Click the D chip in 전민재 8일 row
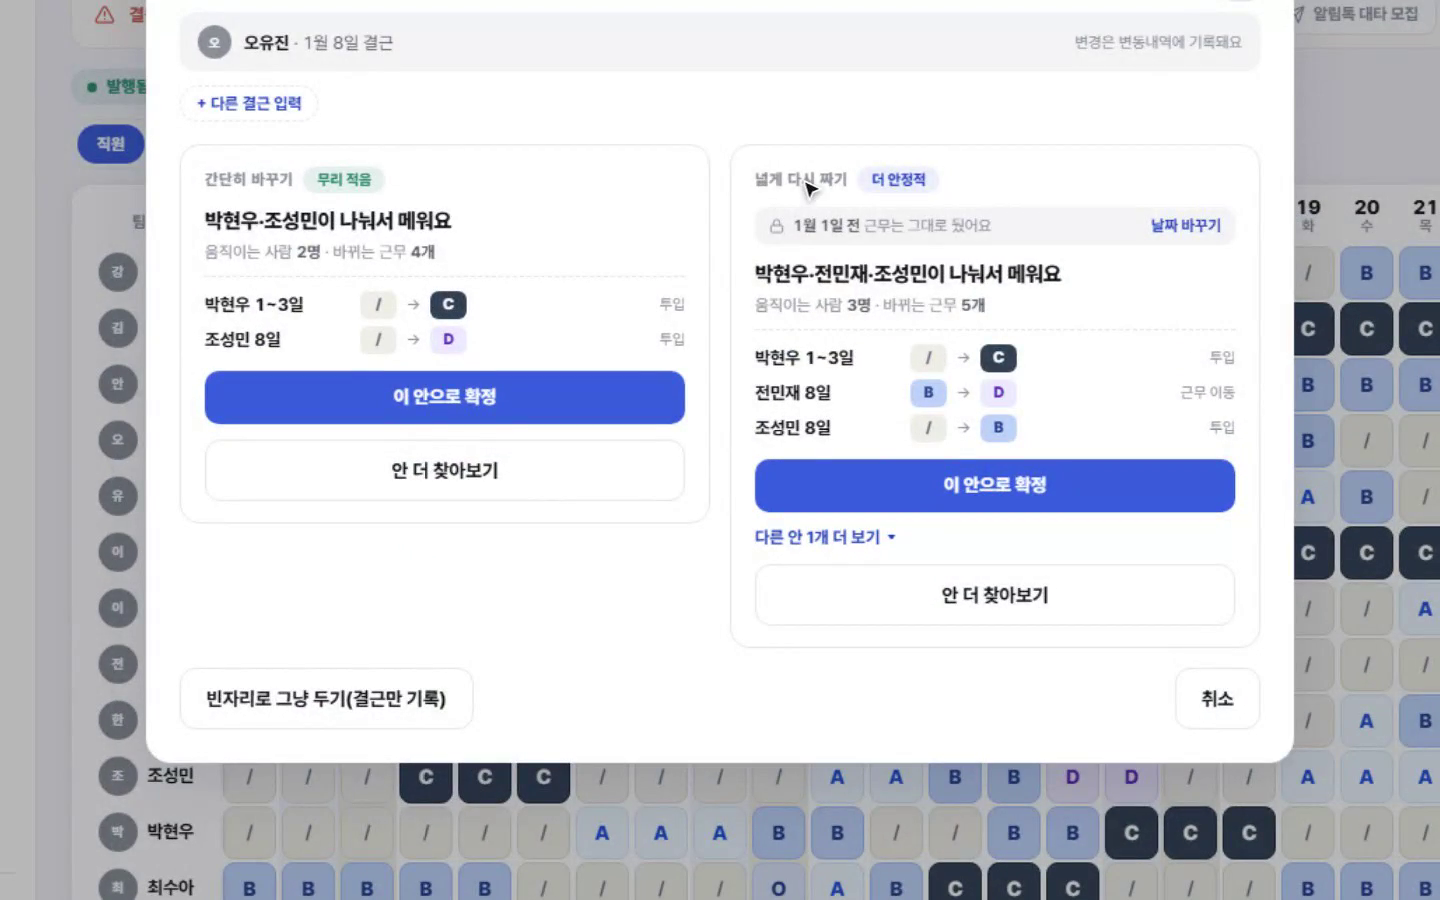The image size is (1440, 900). [x=998, y=392]
